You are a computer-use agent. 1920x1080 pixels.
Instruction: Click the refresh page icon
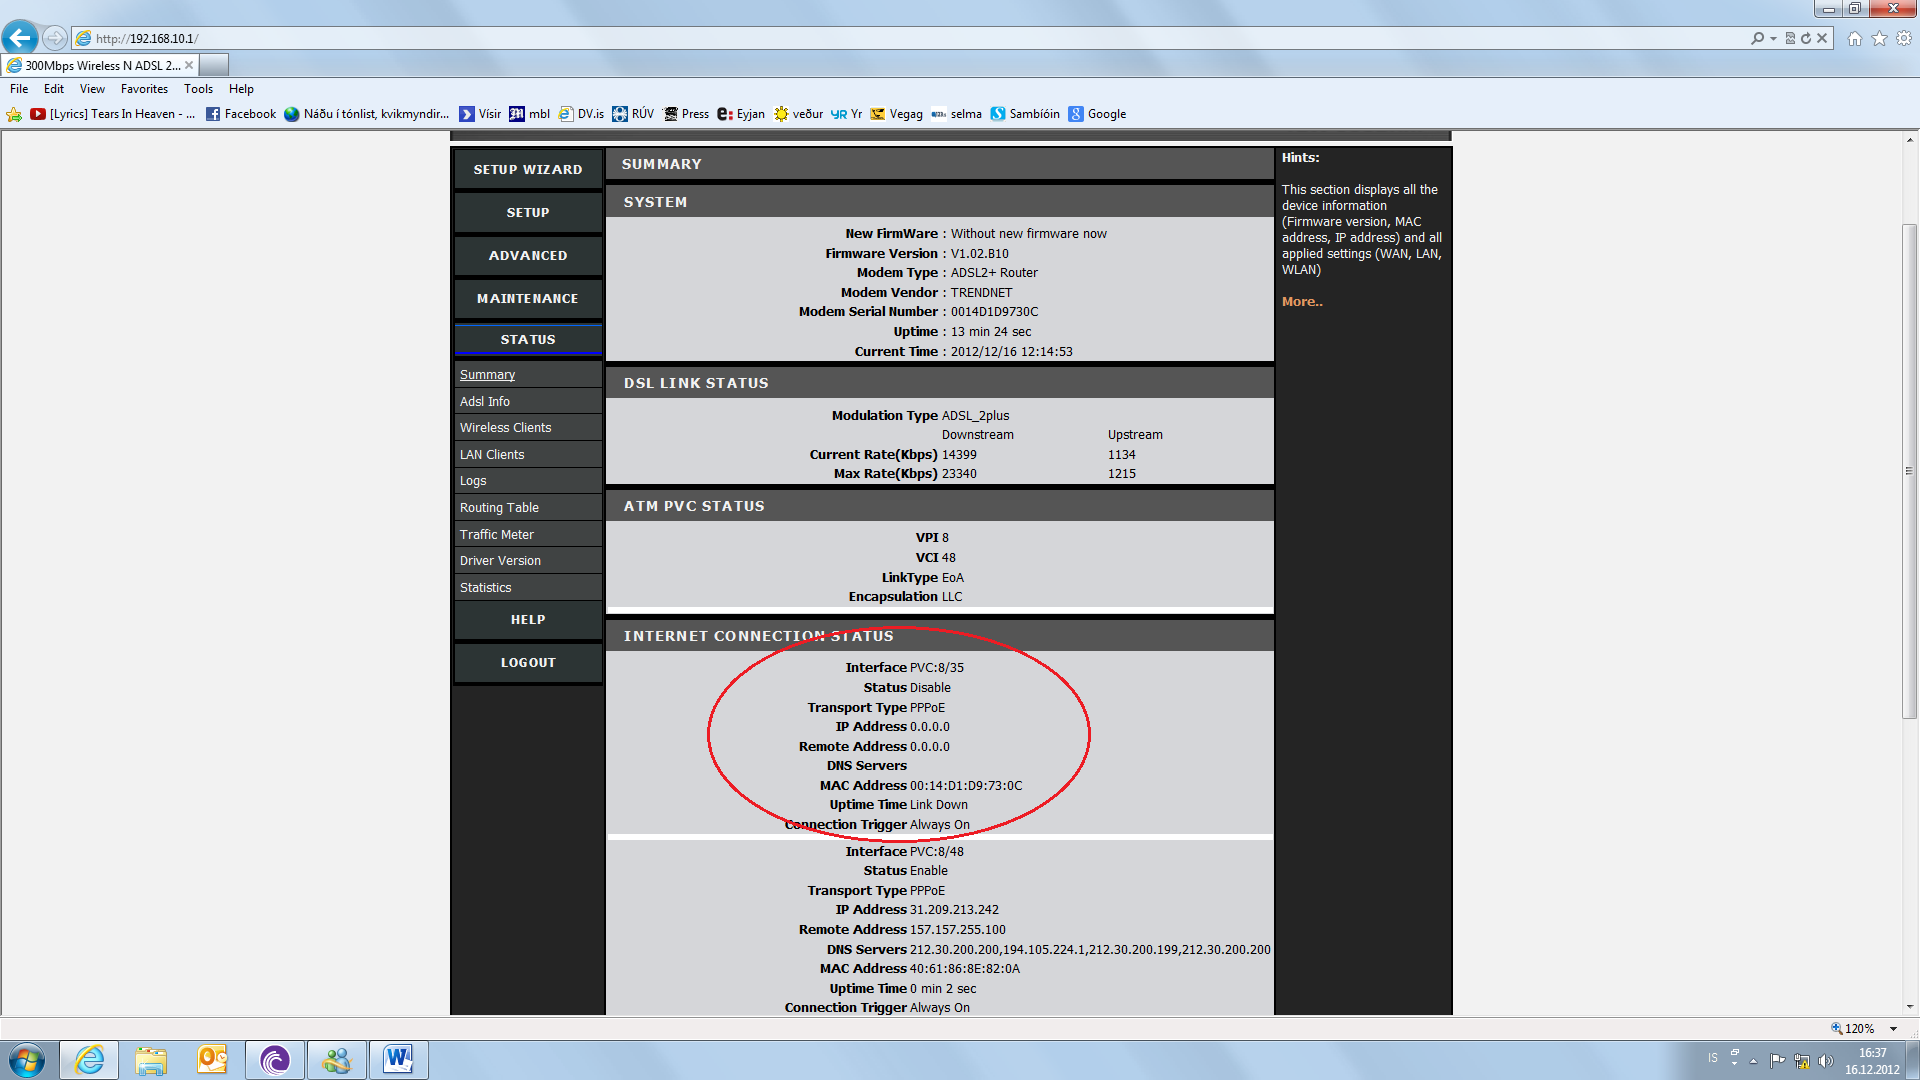pos(1806,38)
